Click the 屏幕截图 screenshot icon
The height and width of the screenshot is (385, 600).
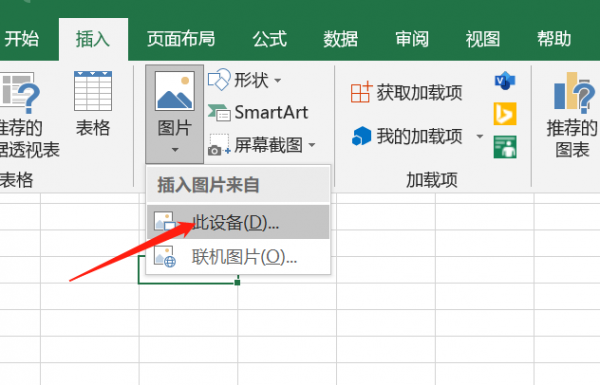[219, 145]
